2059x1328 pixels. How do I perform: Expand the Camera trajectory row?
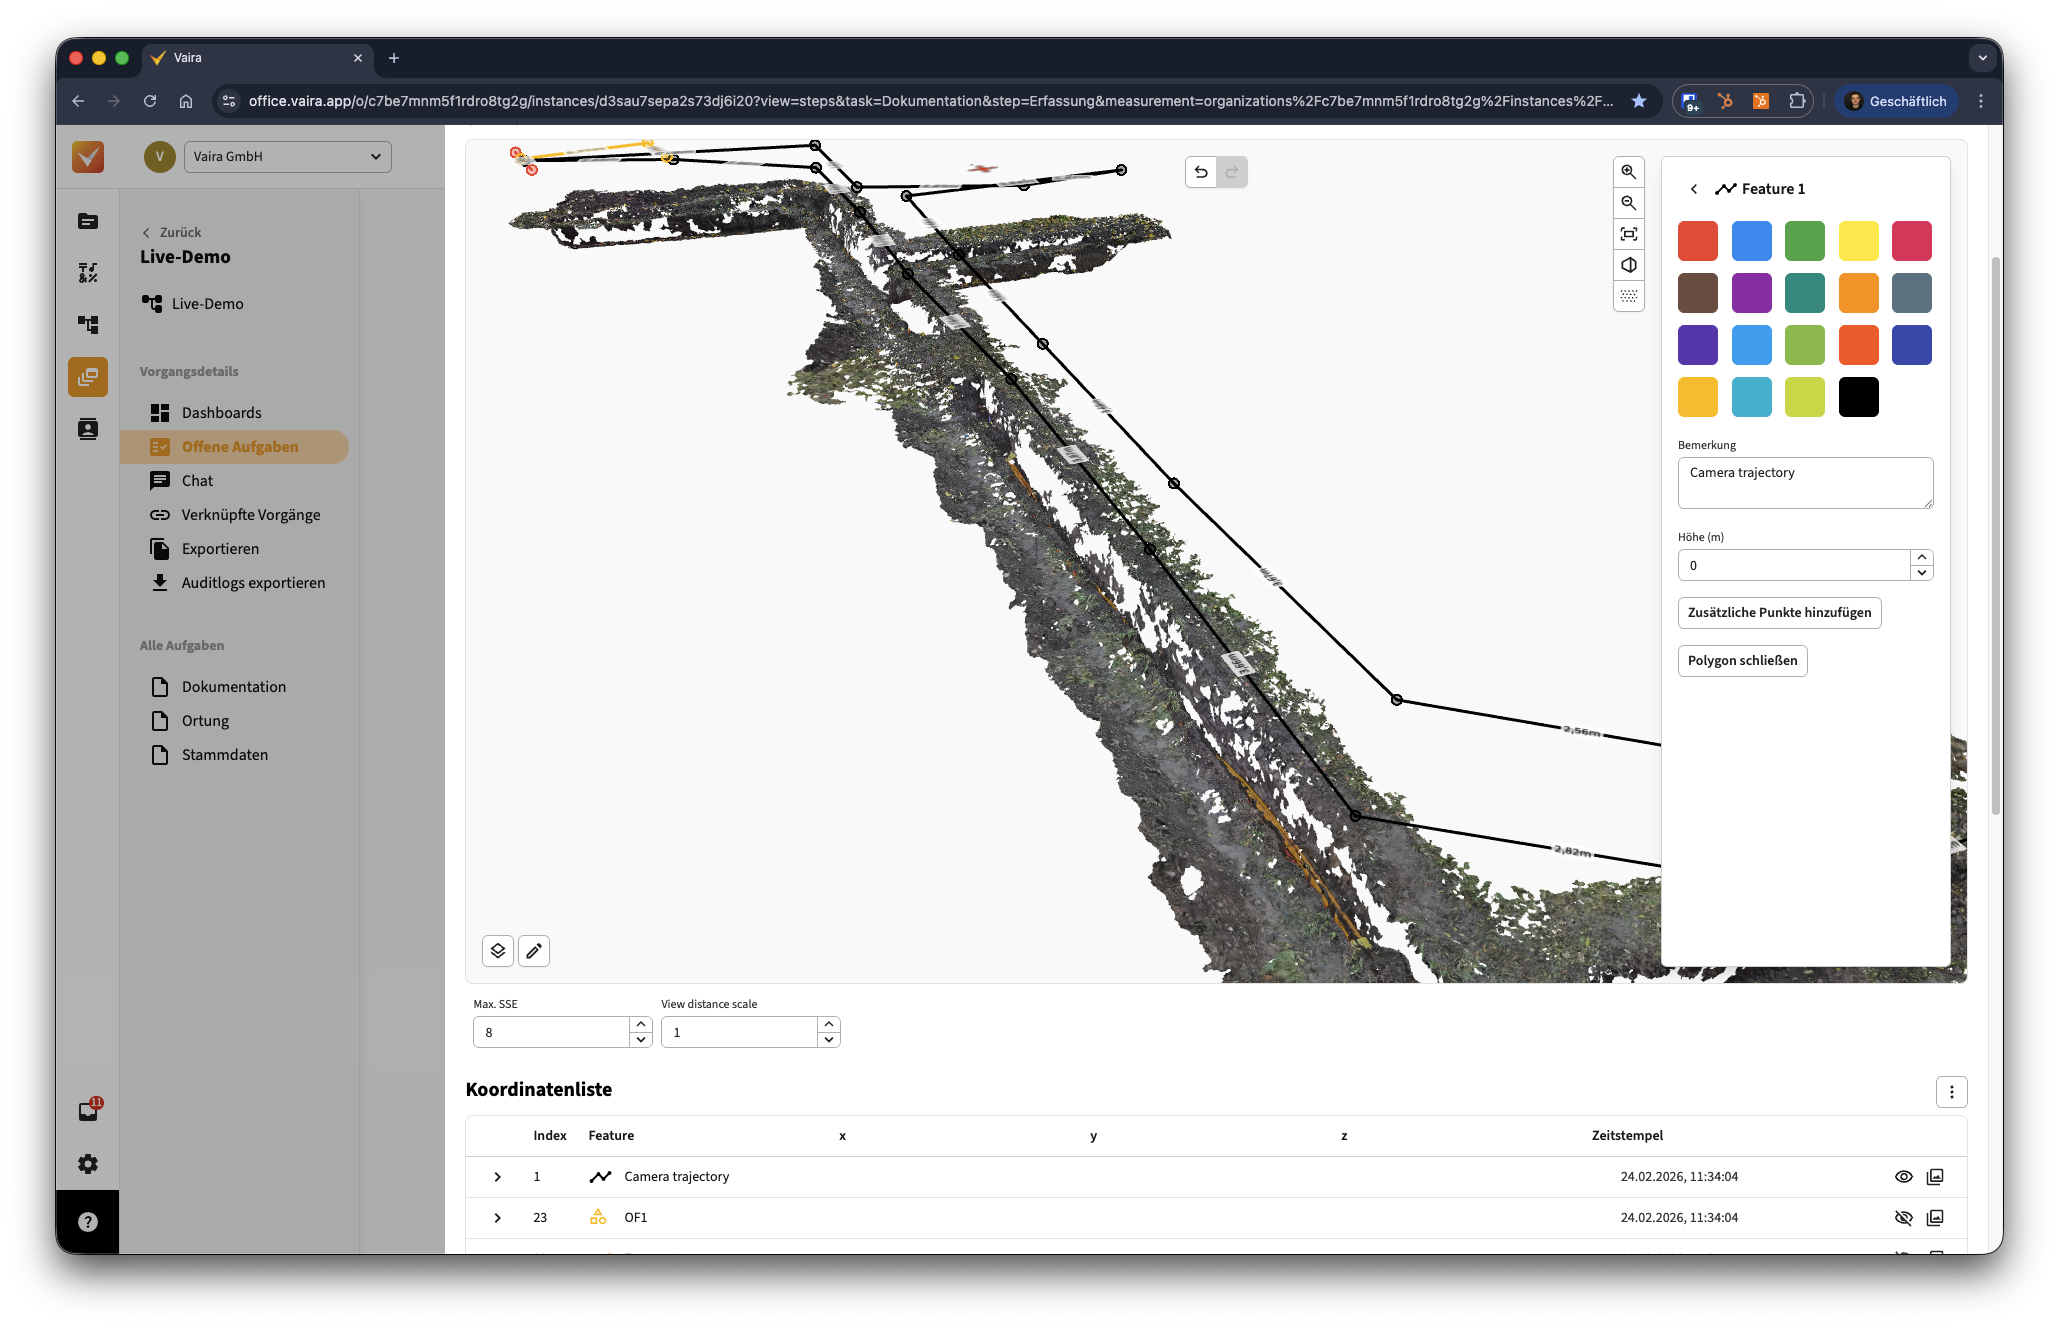pyautogui.click(x=497, y=1177)
